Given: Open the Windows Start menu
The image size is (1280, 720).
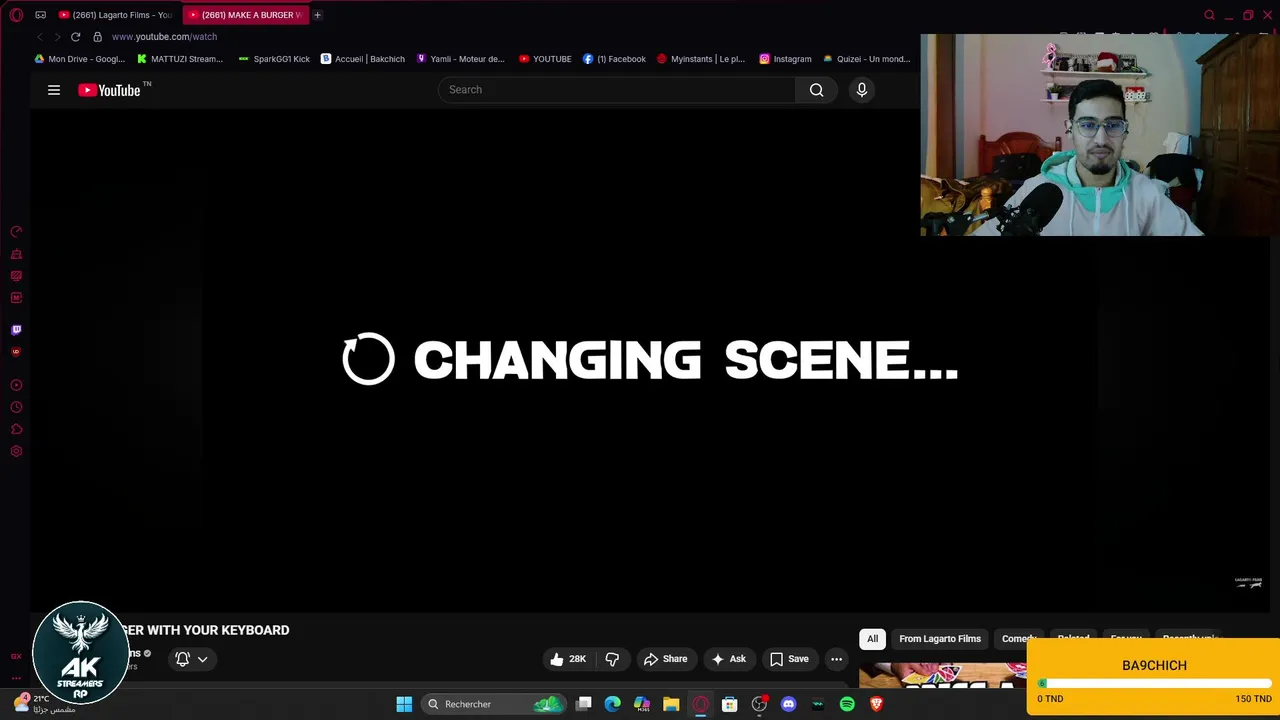Looking at the screenshot, I should [404, 704].
